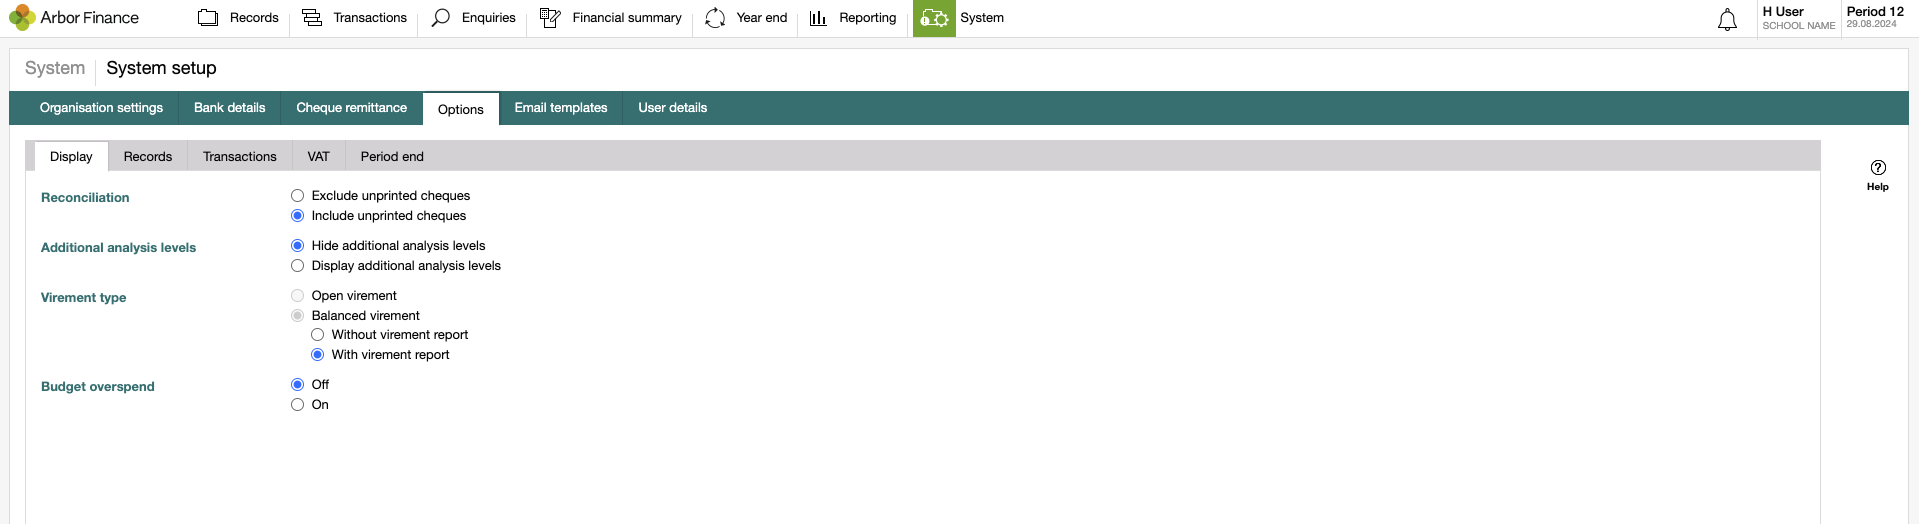Image resolution: width=1919 pixels, height=524 pixels.
Task: Click the System setup heading
Action: [x=161, y=68]
